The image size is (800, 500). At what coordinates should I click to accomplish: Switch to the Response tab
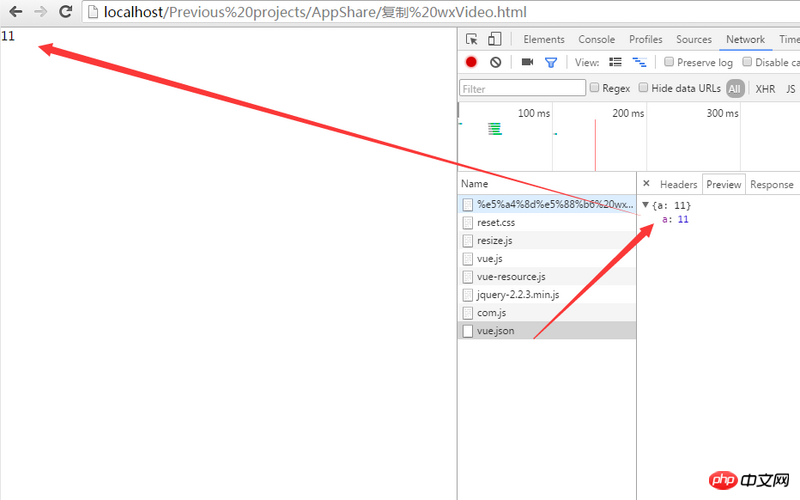click(x=771, y=184)
